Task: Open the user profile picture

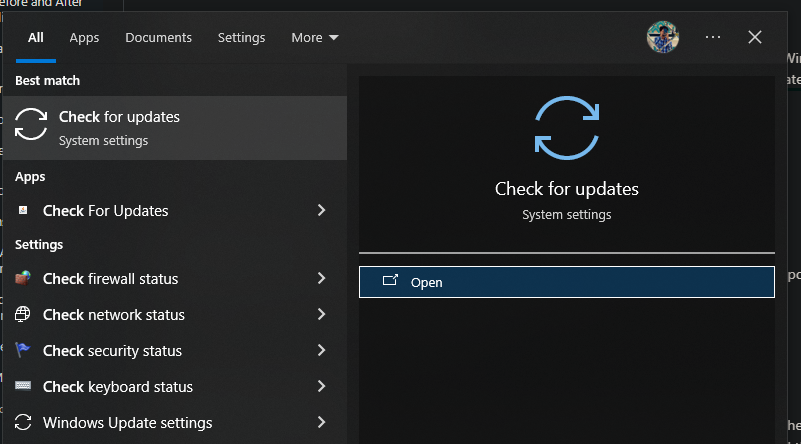Action: coord(663,38)
